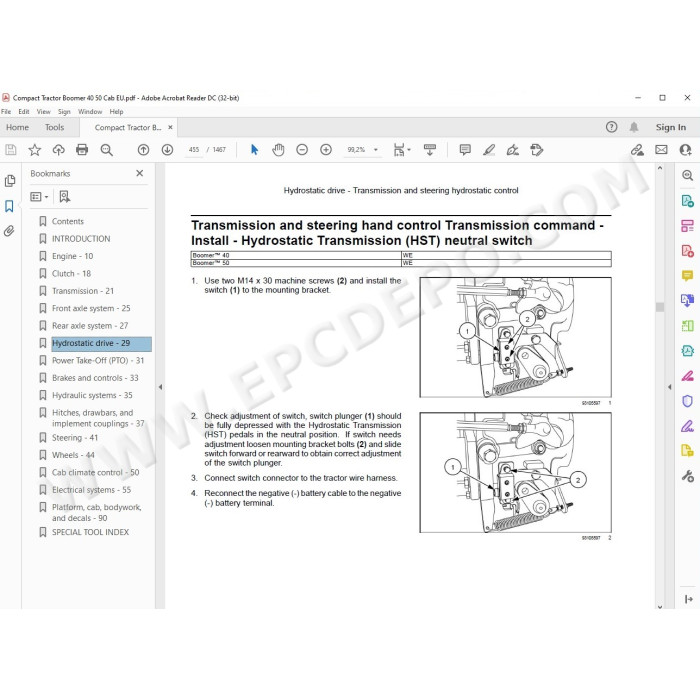
Task: Open the attachments paperclip panel
Action: [9, 231]
